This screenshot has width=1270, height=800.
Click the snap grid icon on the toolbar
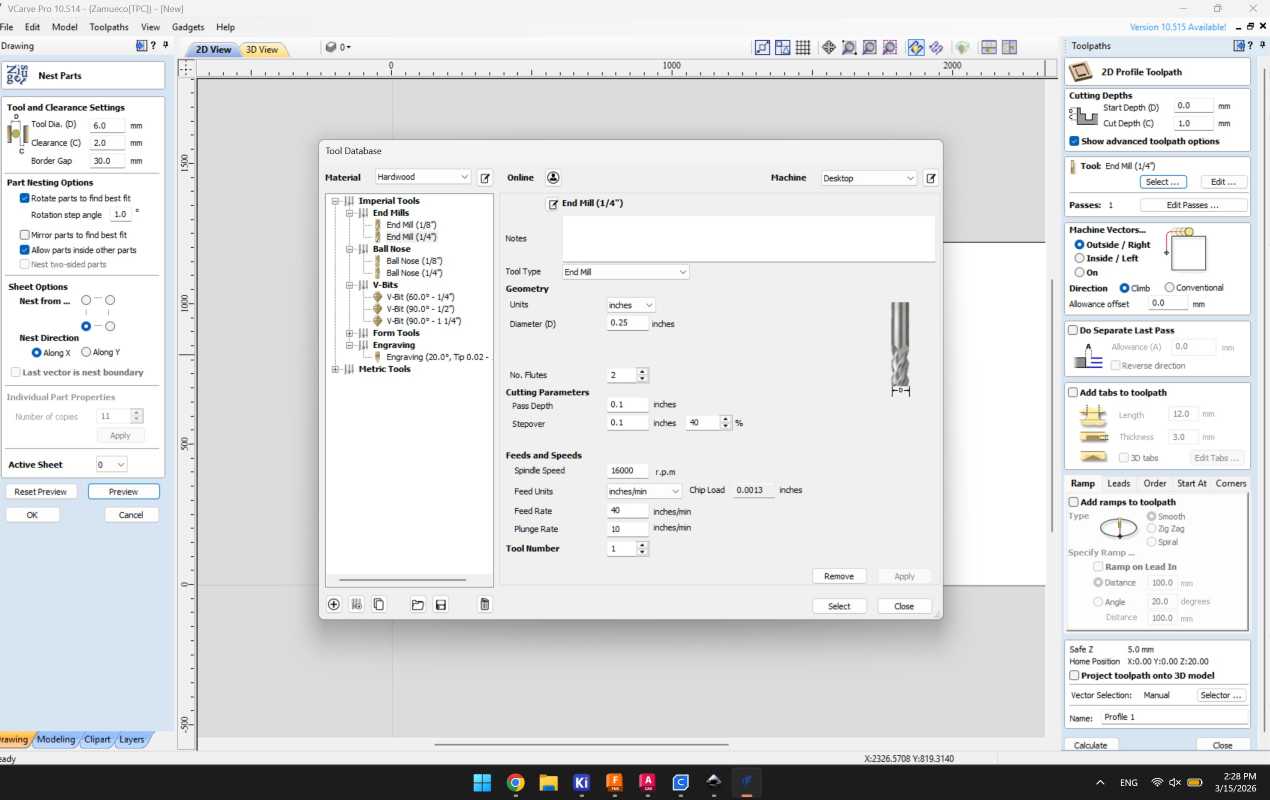803,47
